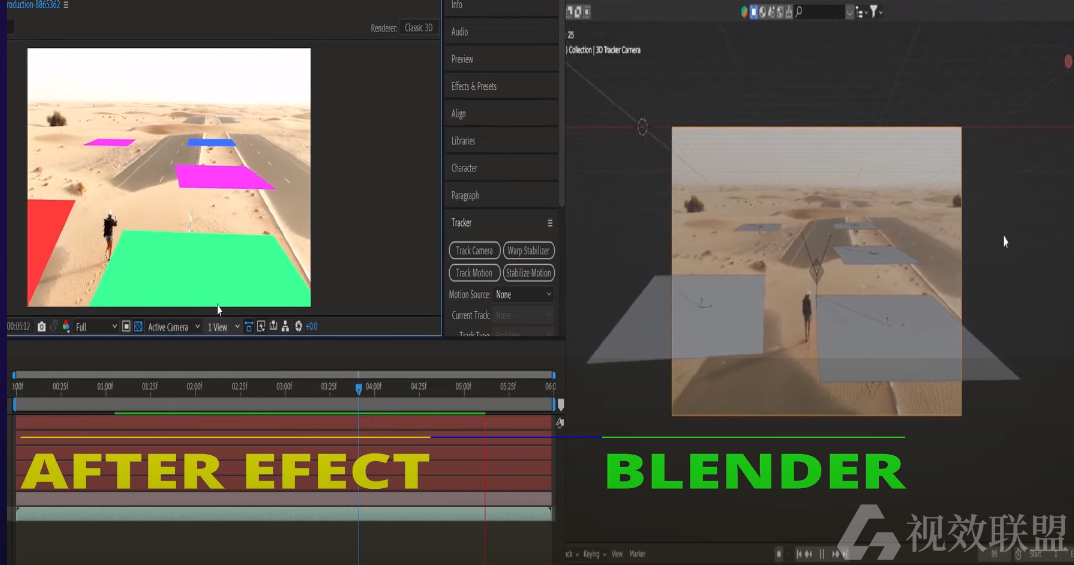This screenshot has width=1074, height=565.
Task: Jump to next keyframe in Blender
Action: point(835,554)
